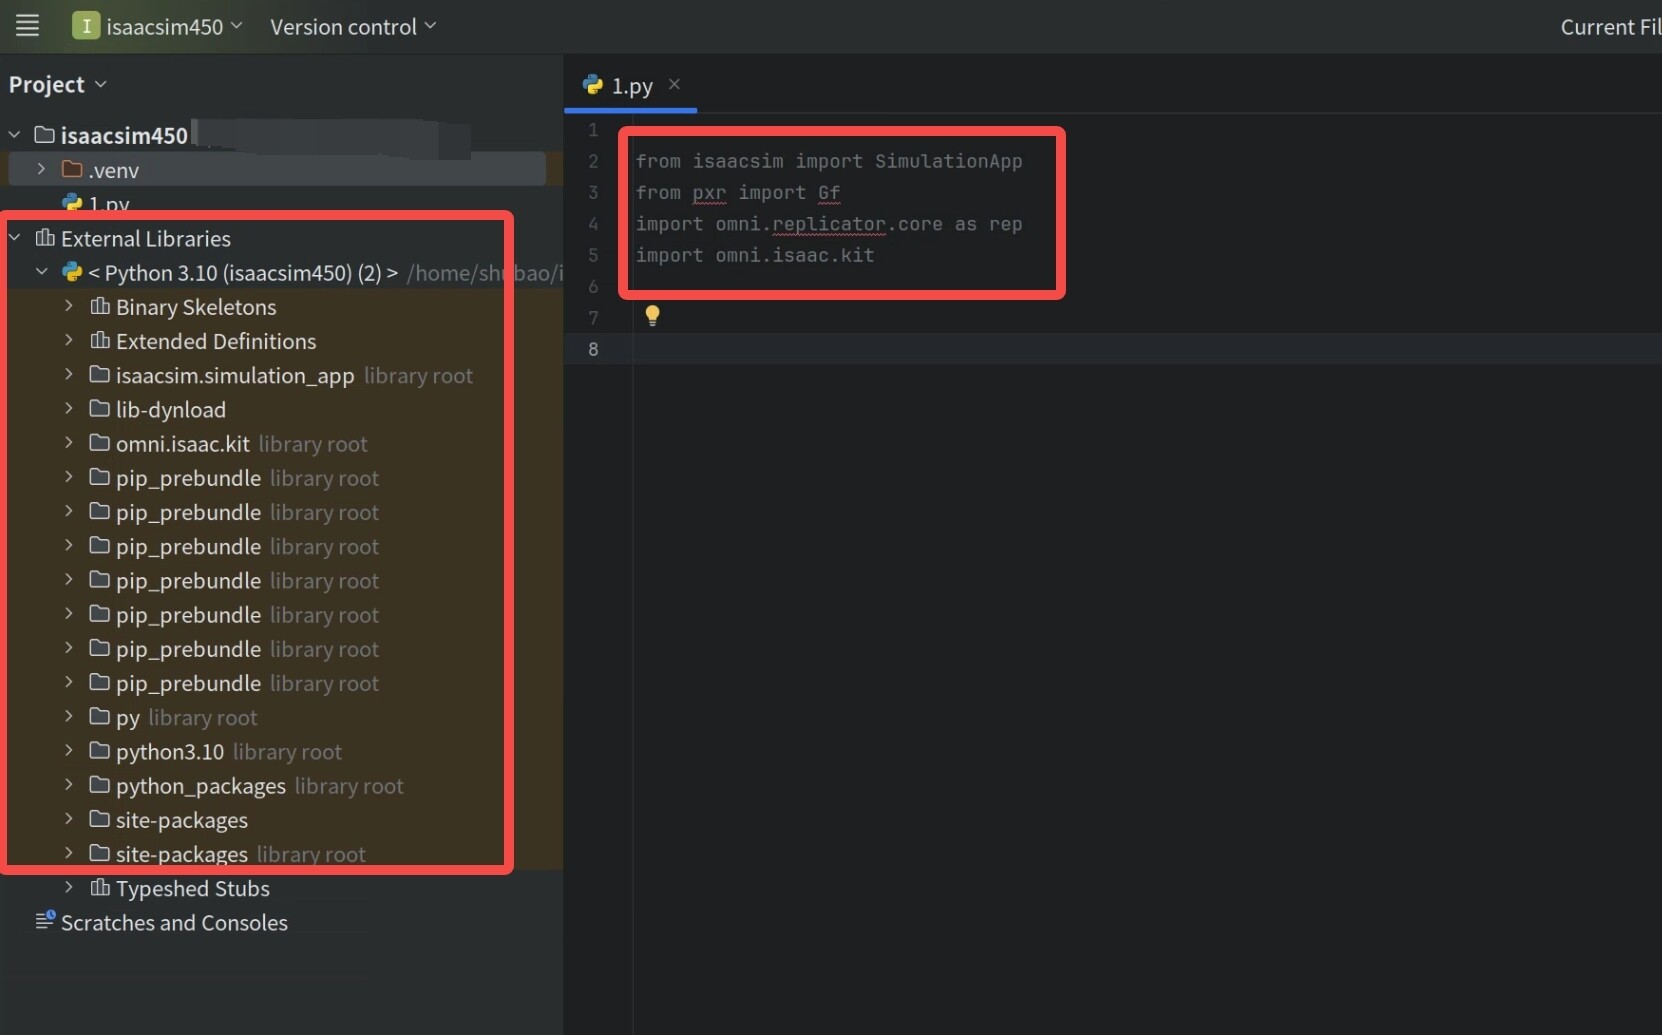Click the underlined replicator in line 4
Viewport: 1662px width, 1035px height.
pos(829,224)
